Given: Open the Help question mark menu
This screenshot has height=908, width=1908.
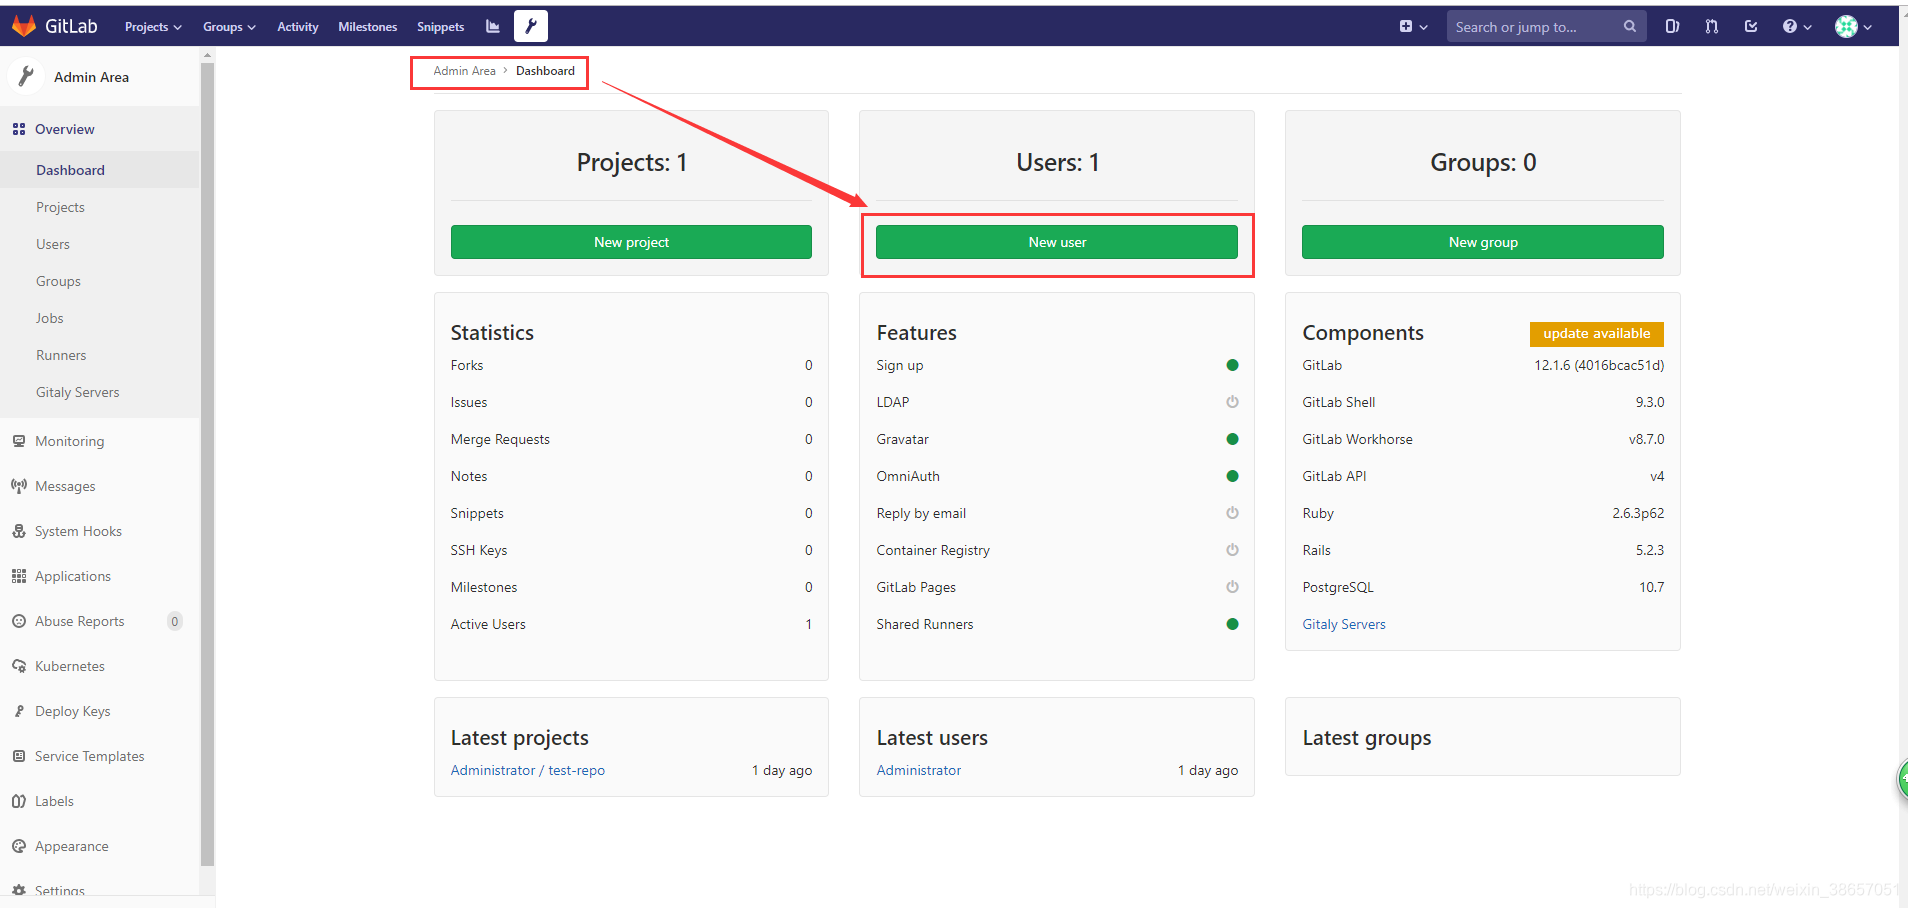Looking at the screenshot, I should click(x=1797, y=27).
